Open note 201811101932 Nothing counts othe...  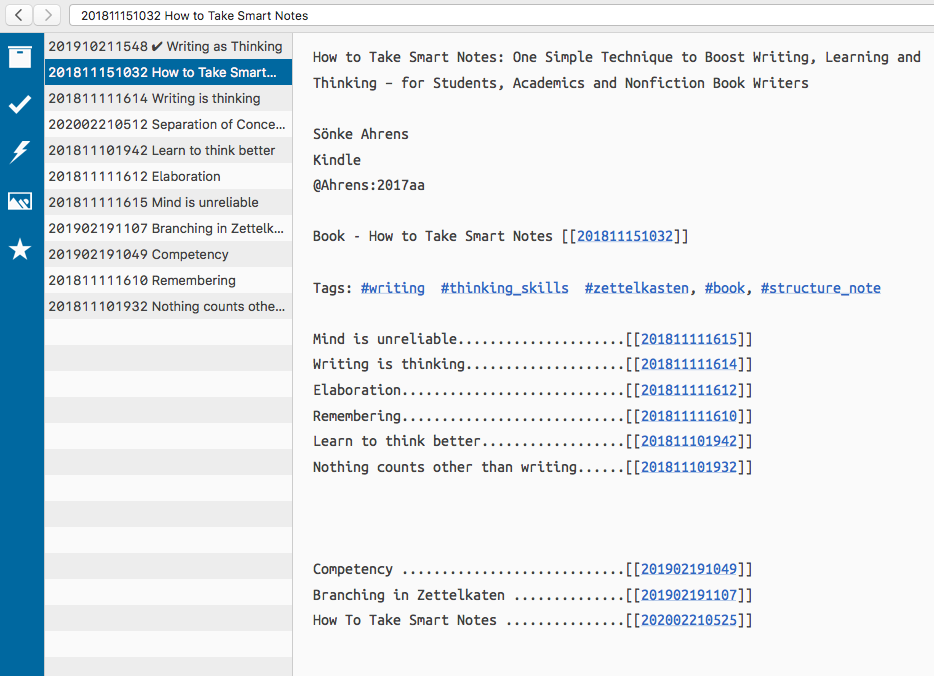pos(168,306)
